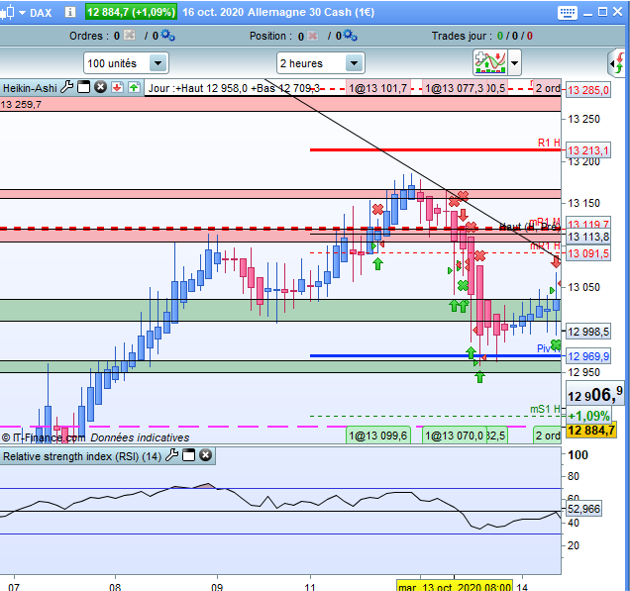Click the keyboard shortcuts icon in title bar
This screenshot has height=591, width=630.
[x=567, y=12]
